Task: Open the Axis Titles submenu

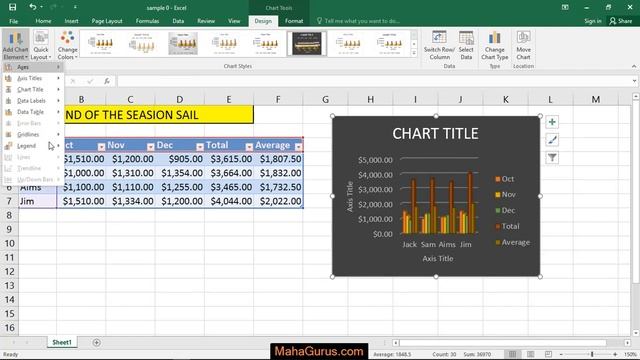Action: (33, 78)
